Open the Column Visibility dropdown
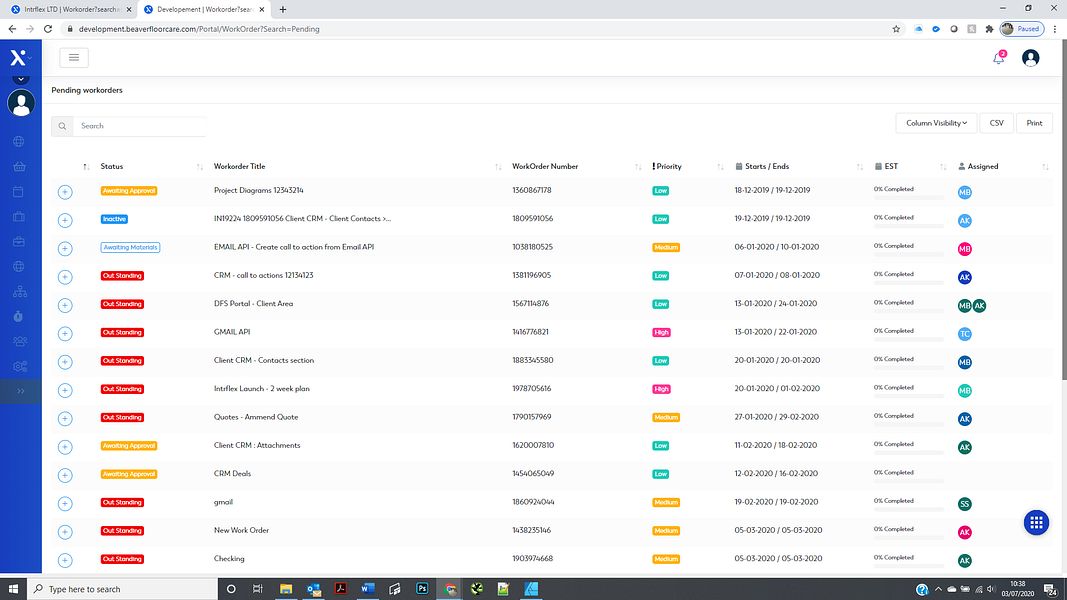Viewport: 1067px width, 600px height. click(x=936, y=123)
